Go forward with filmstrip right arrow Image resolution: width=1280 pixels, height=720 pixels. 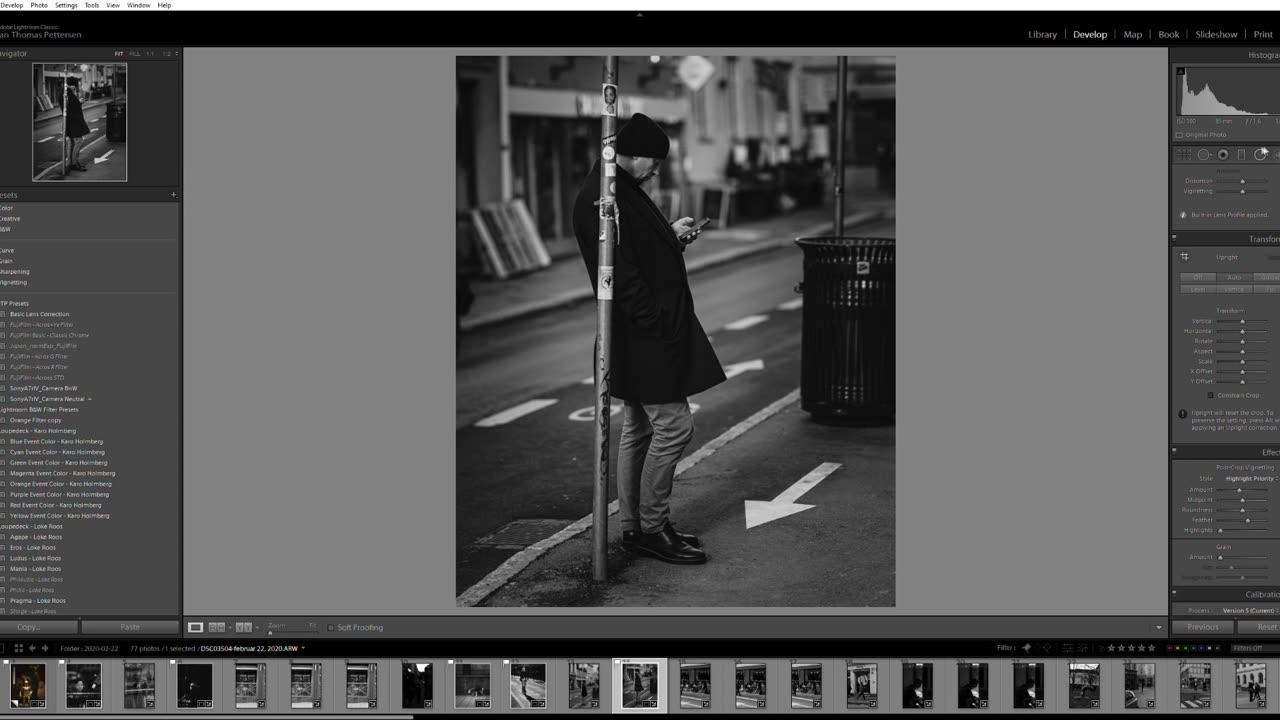pyautogui.click(x=43, y=648)
